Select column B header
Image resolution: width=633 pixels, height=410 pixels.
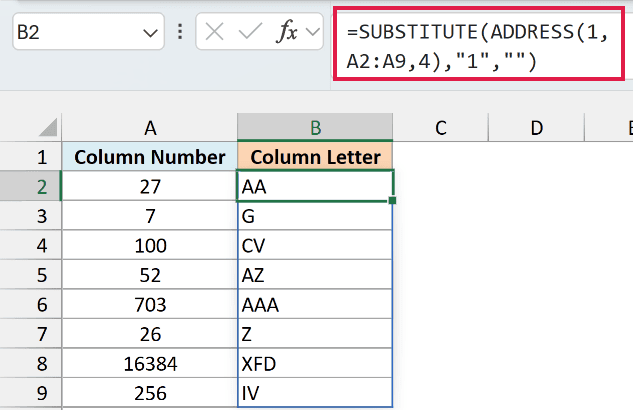[315, 128]
